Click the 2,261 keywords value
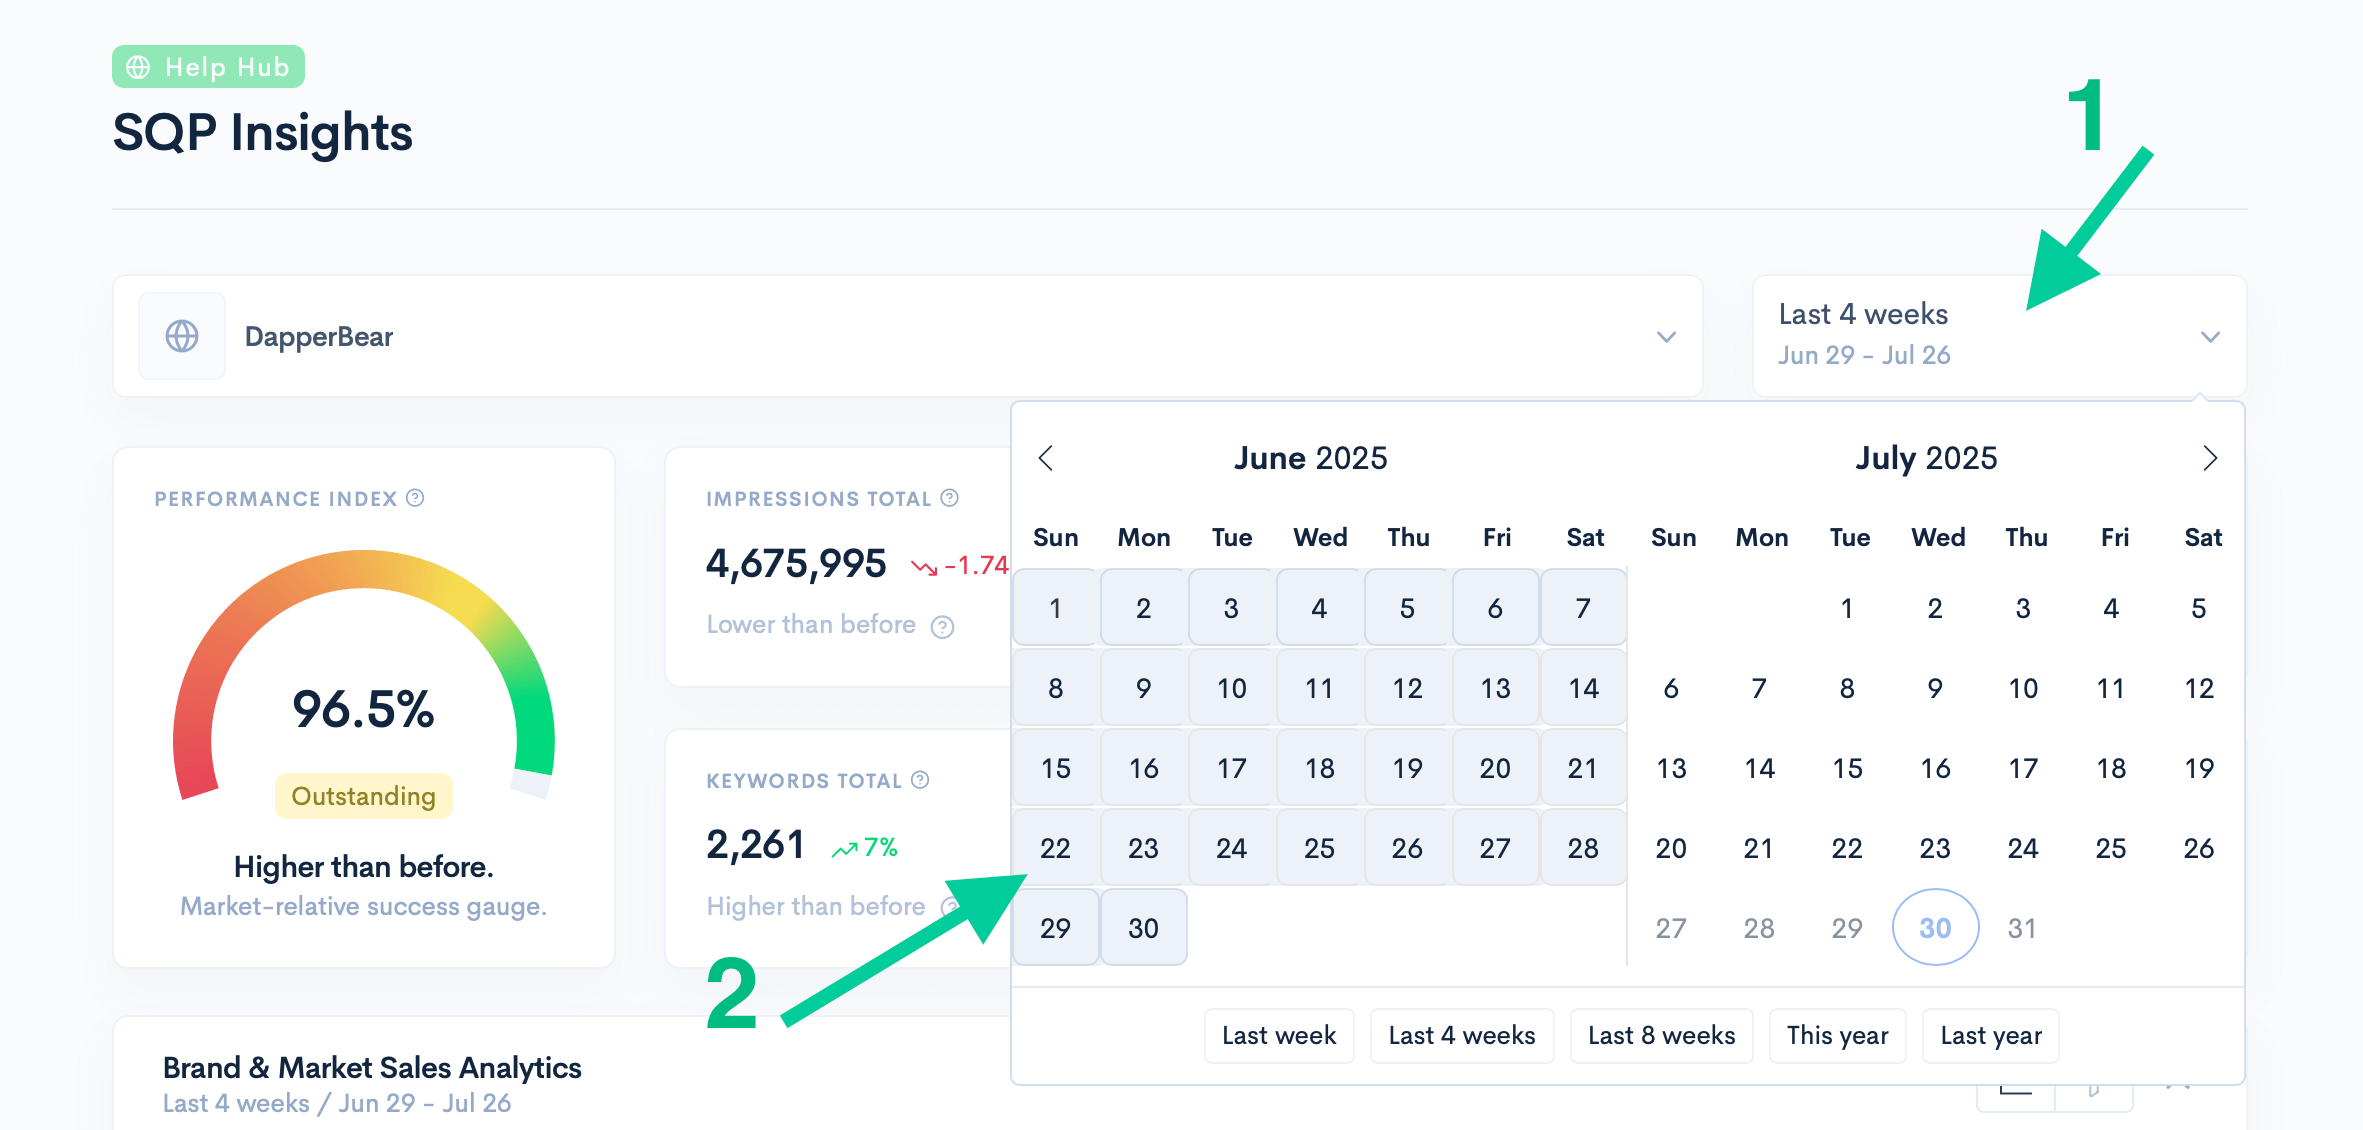 (755, 845)
